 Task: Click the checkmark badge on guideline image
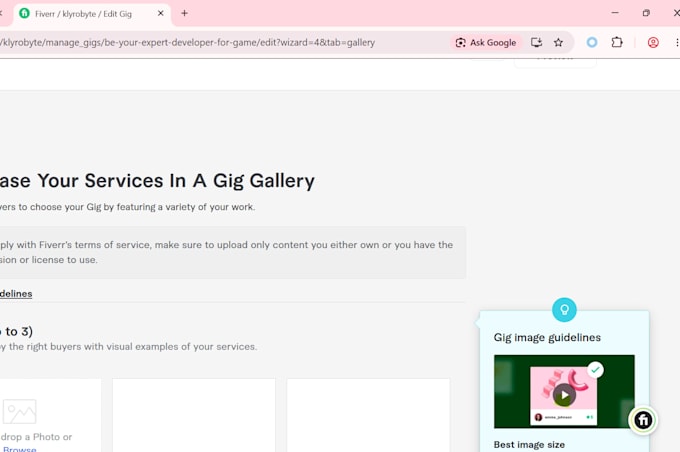(595, 370)
